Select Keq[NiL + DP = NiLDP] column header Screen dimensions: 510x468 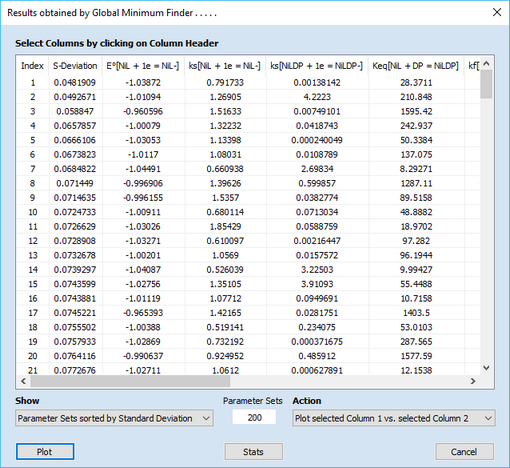point(416,66)
